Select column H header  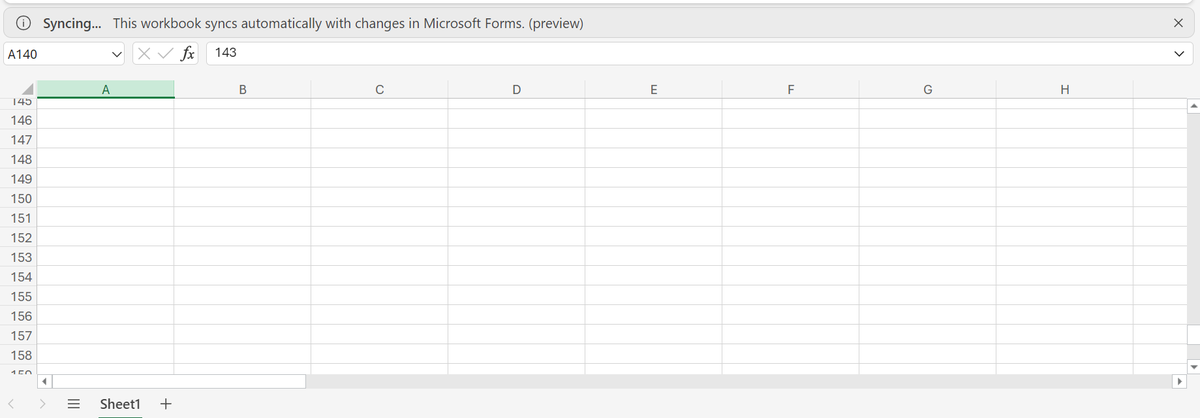coord(1064,89)
